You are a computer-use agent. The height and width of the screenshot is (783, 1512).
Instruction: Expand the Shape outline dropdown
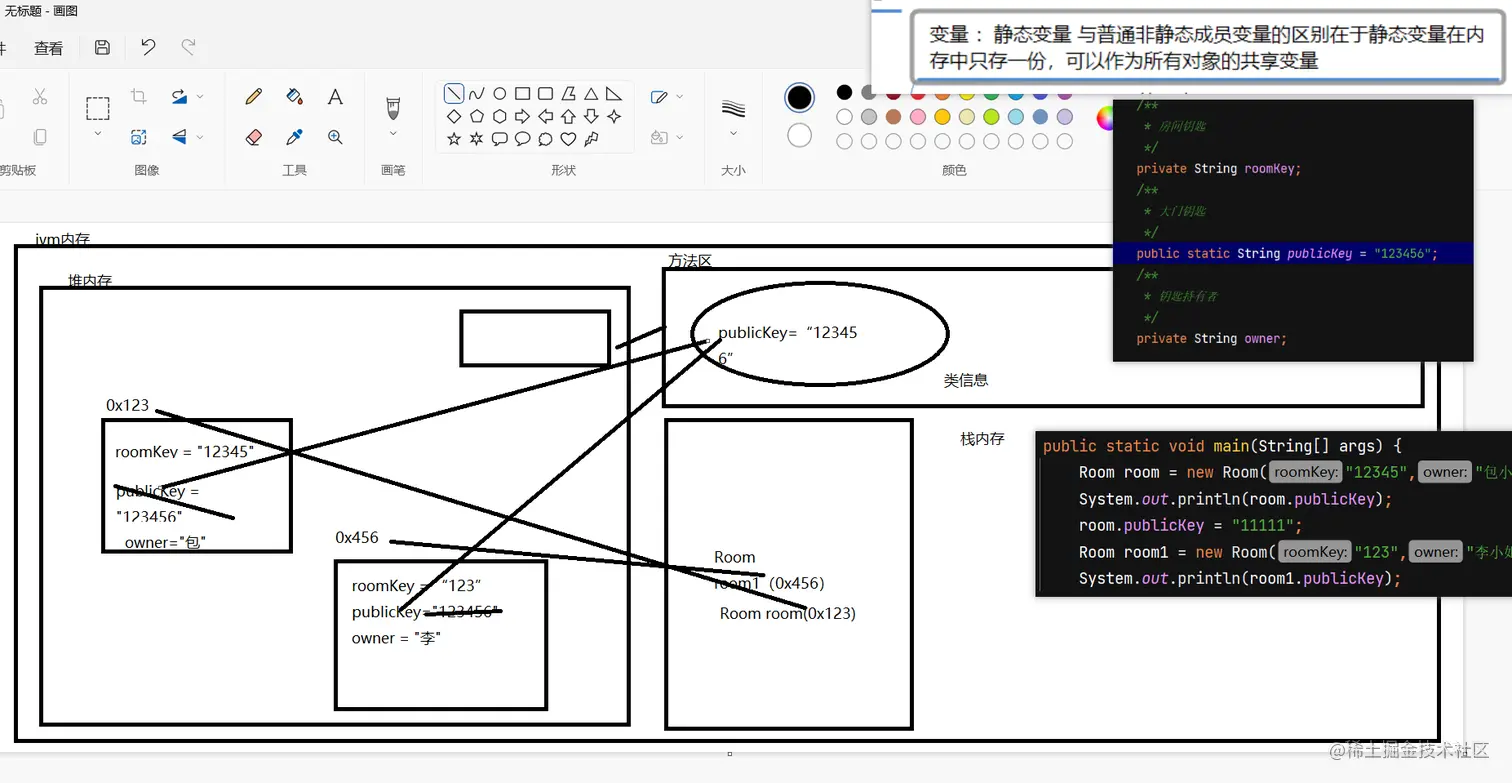pos(680,97)
